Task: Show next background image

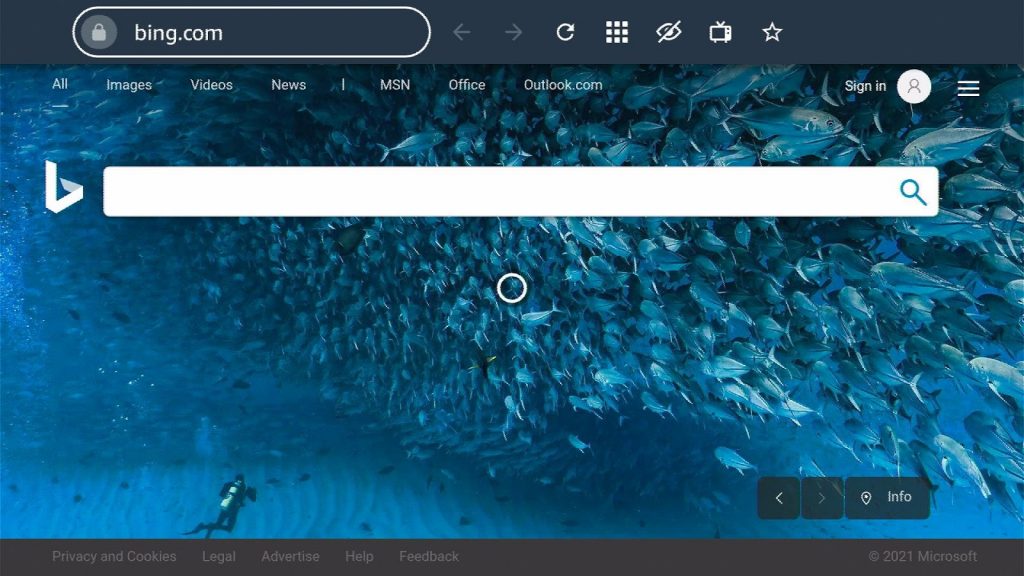Action: [822, 498]
